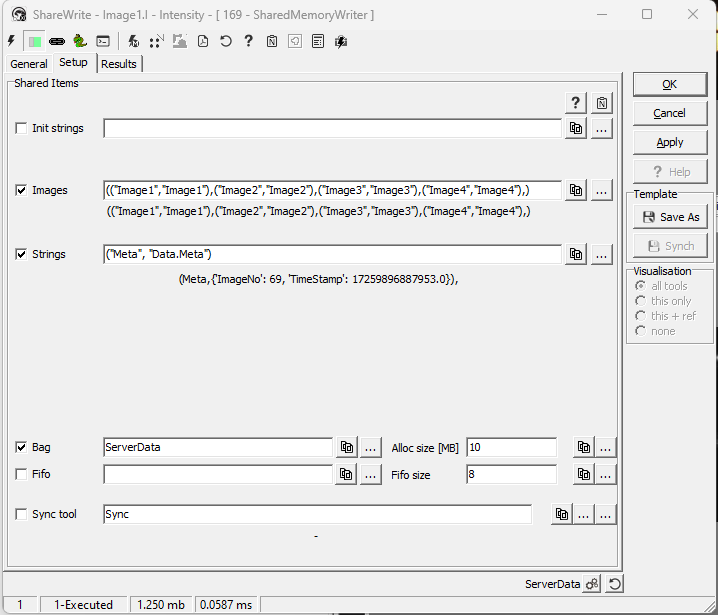
Task: Click gears icon next to ServerData label
Action: (x=592, y=584)
